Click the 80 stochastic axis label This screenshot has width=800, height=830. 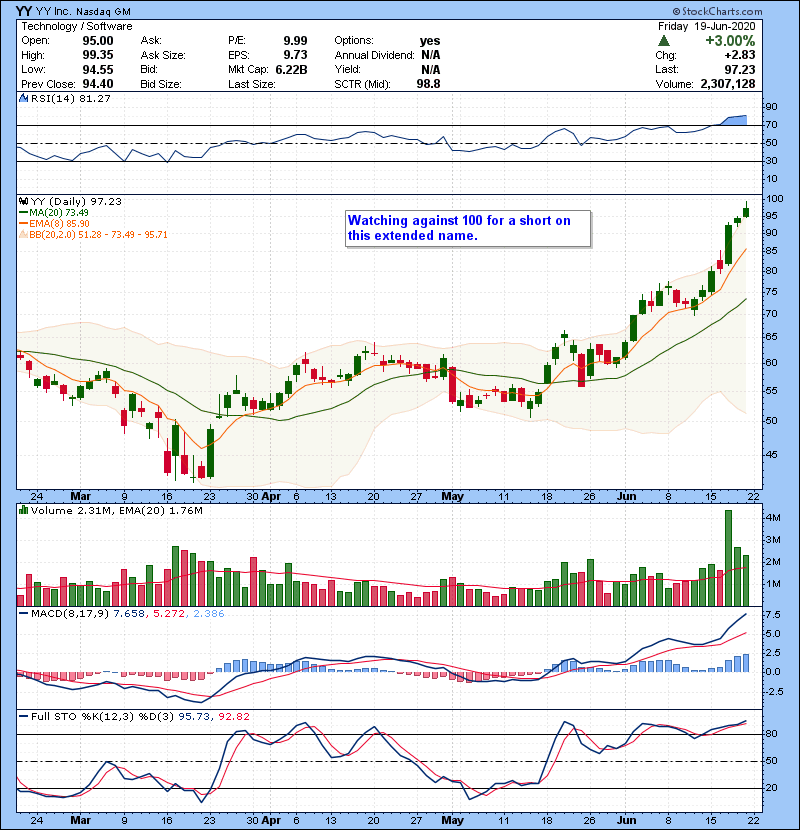(x=772, y=734)
